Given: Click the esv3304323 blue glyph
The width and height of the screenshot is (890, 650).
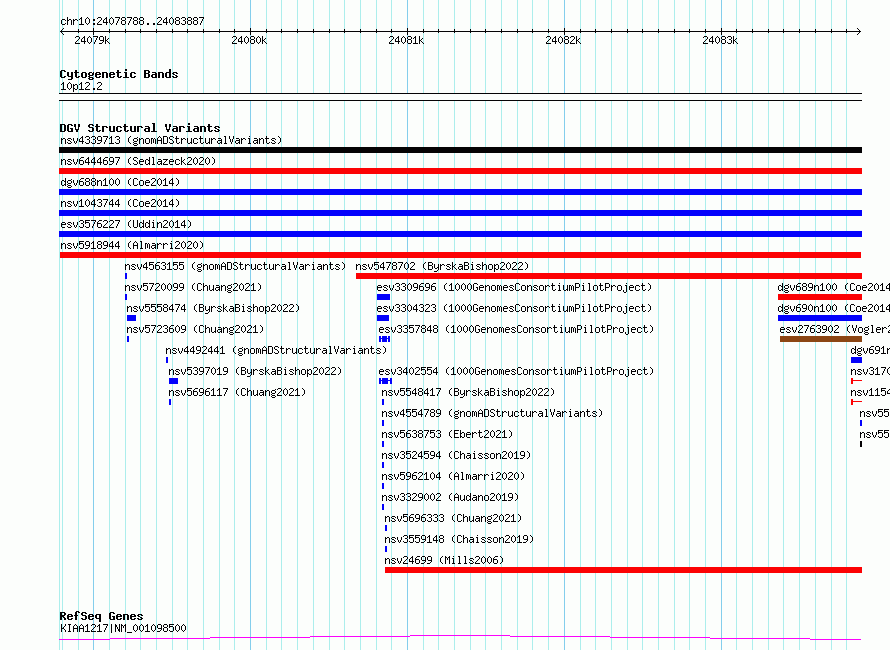Looking at the screenshot, I should pyautogui.click(x=383, y=318).
